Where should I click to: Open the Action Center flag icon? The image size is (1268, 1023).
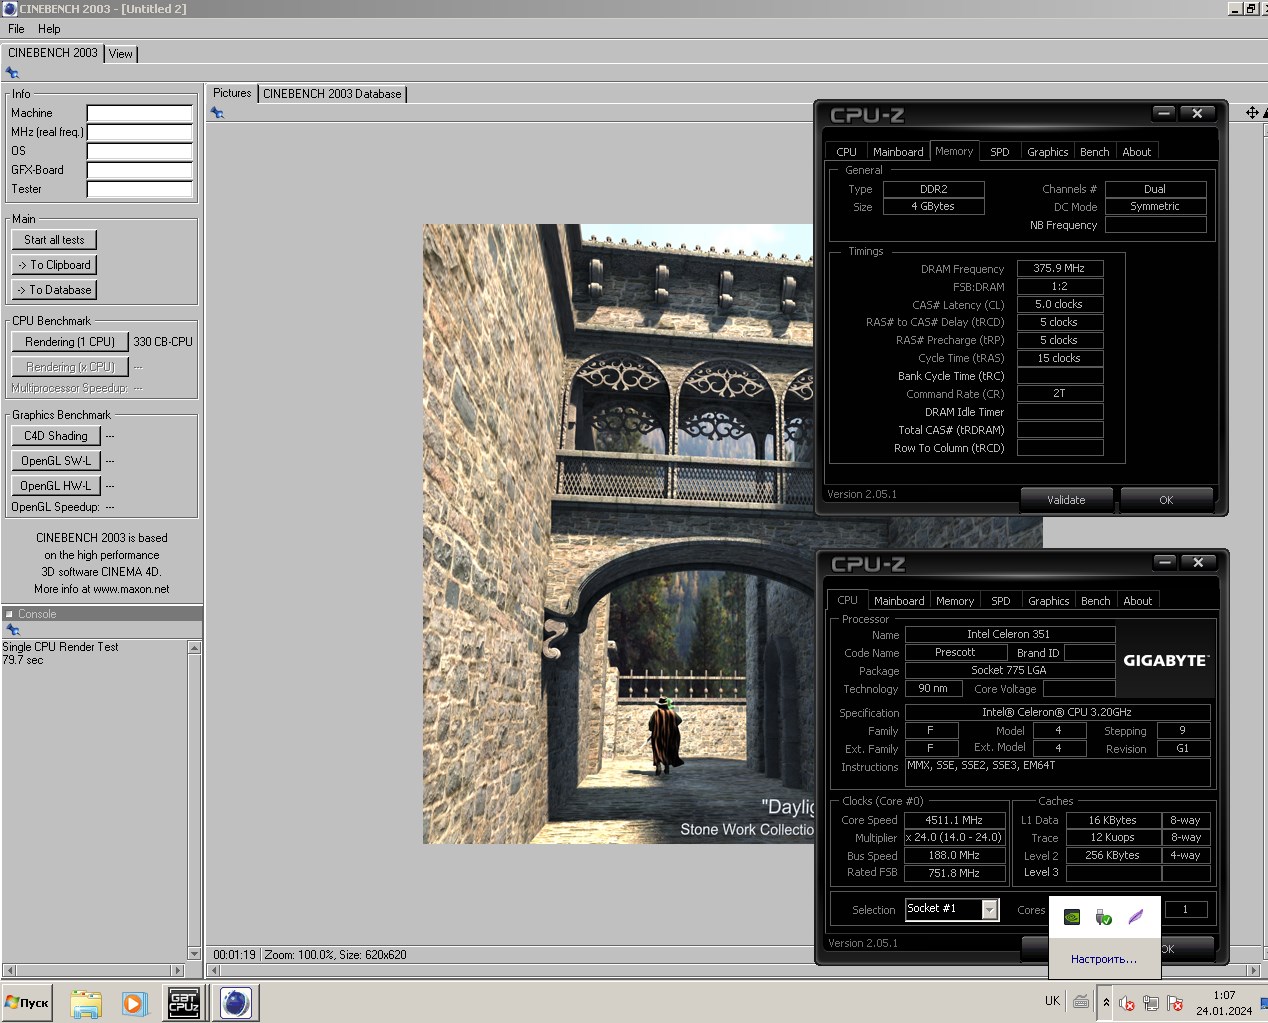click(x=1175, y=1003)
